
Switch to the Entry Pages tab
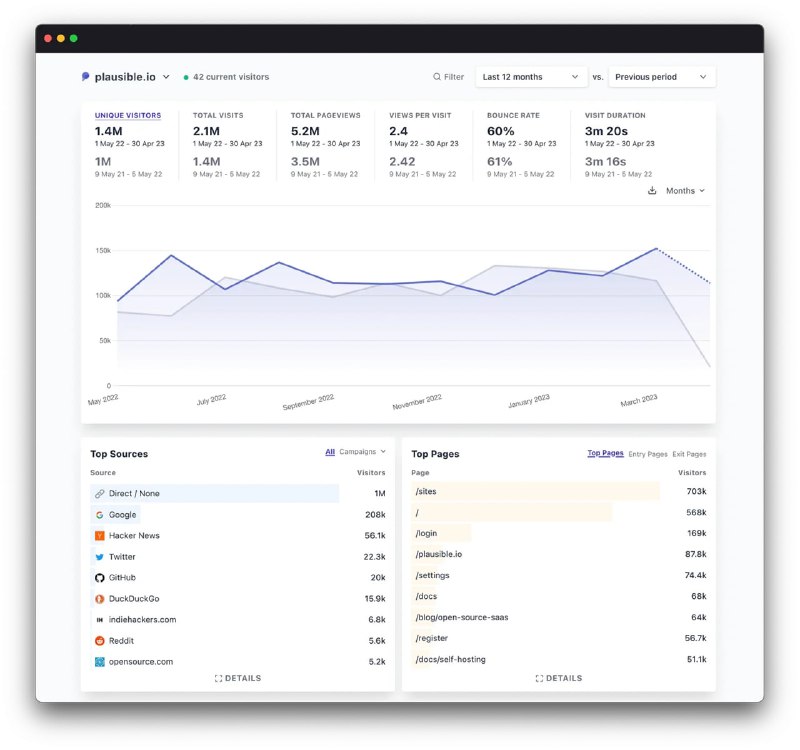pos(647,454)
